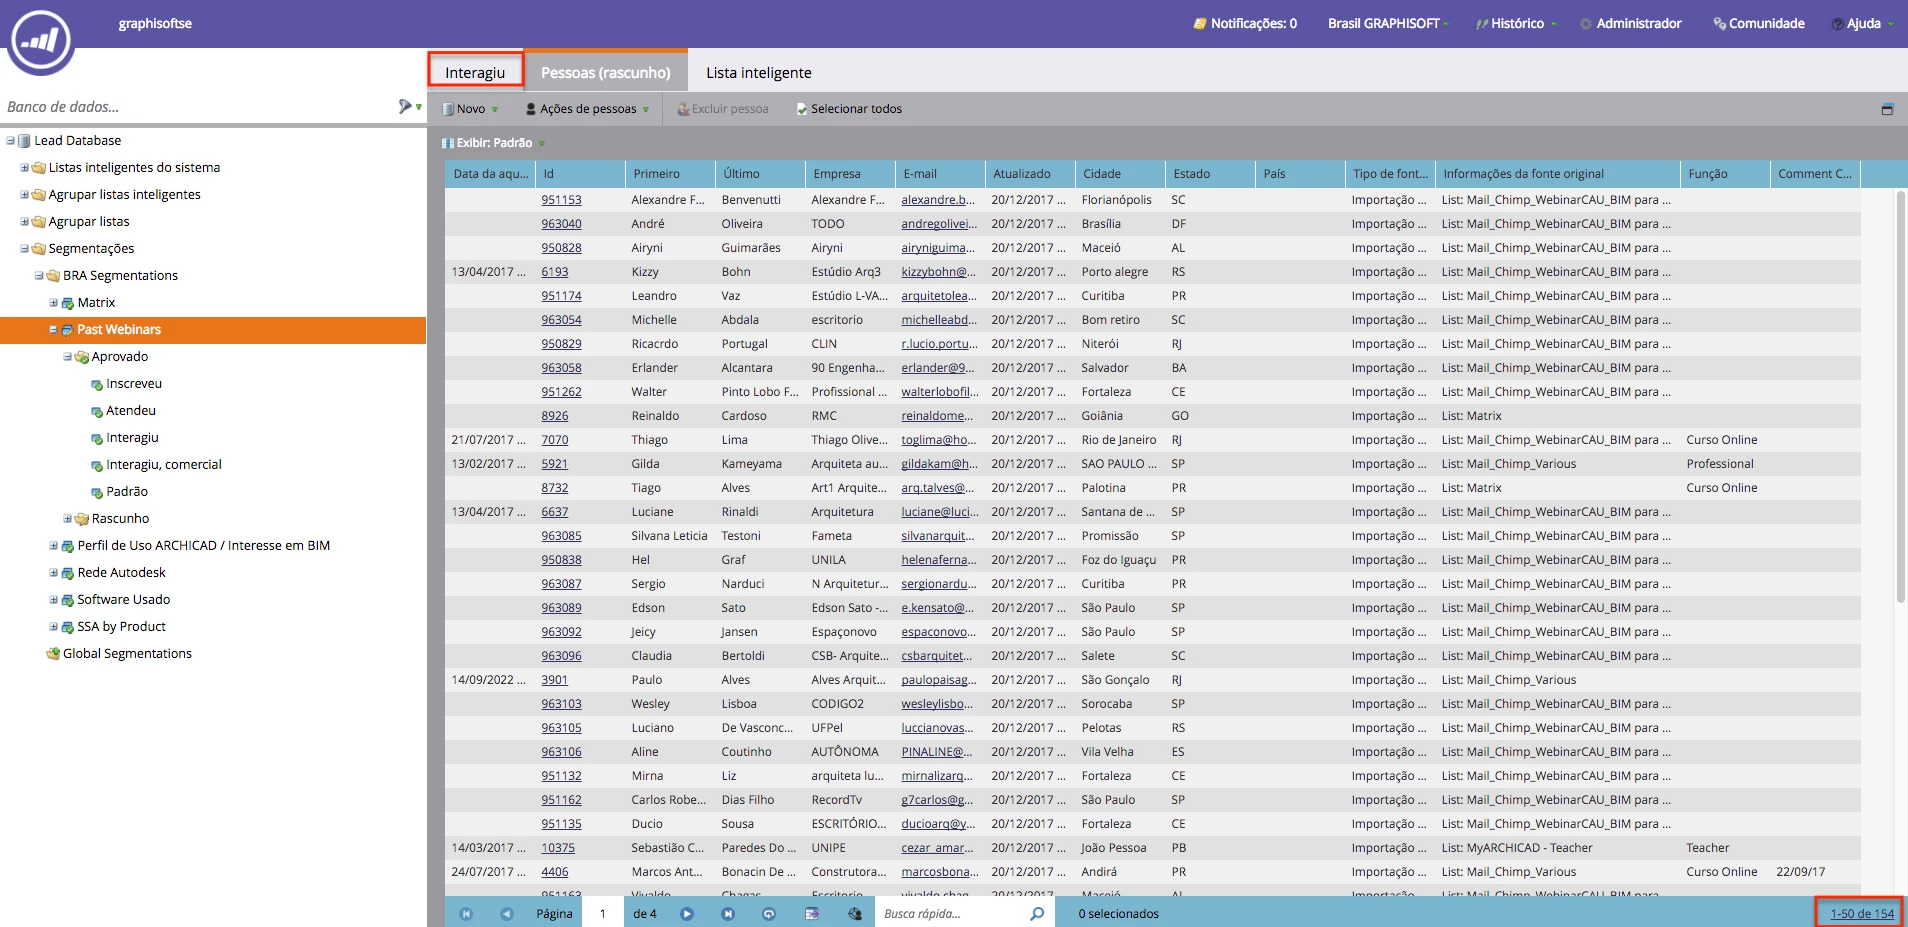Collapse the Past Webinars segmentation
Screen dimensions: 1908x927
click(53, 329)
